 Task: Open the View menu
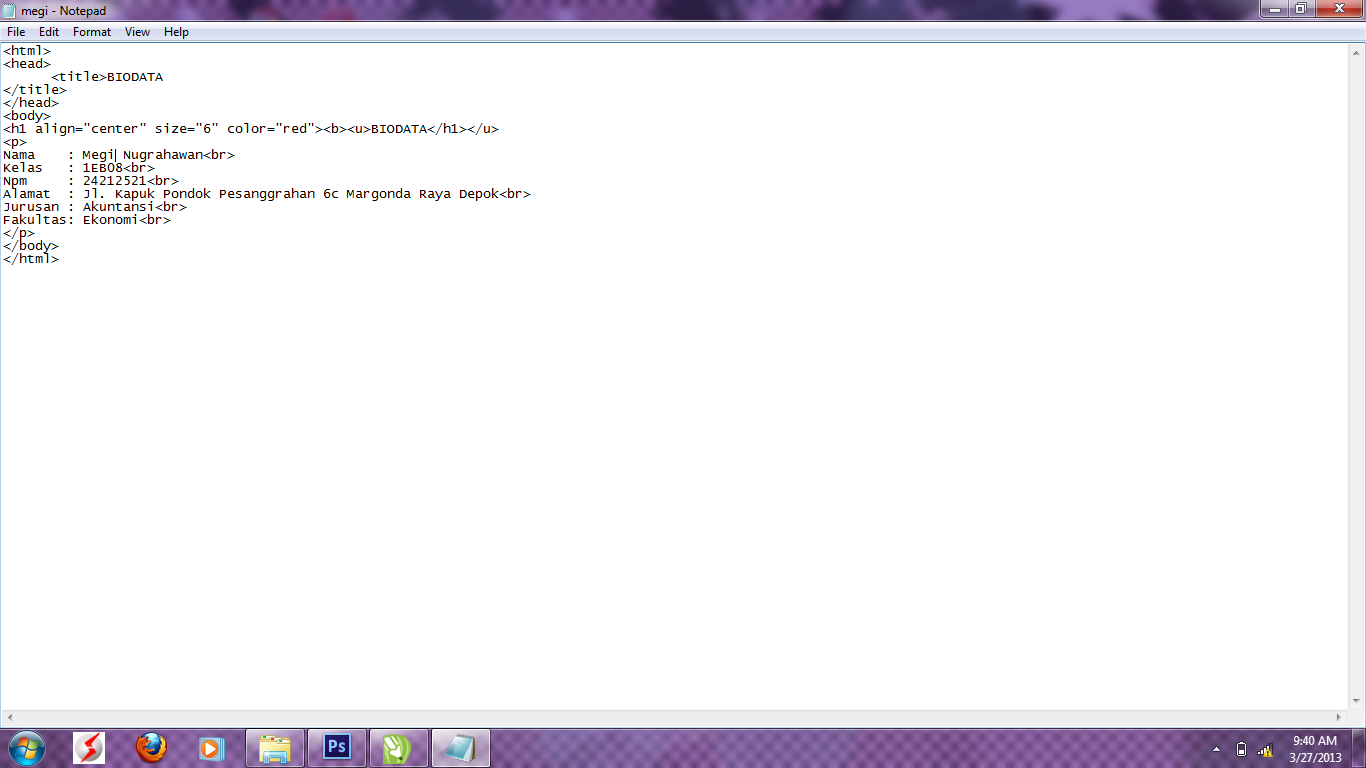click(x=137, y=31)
